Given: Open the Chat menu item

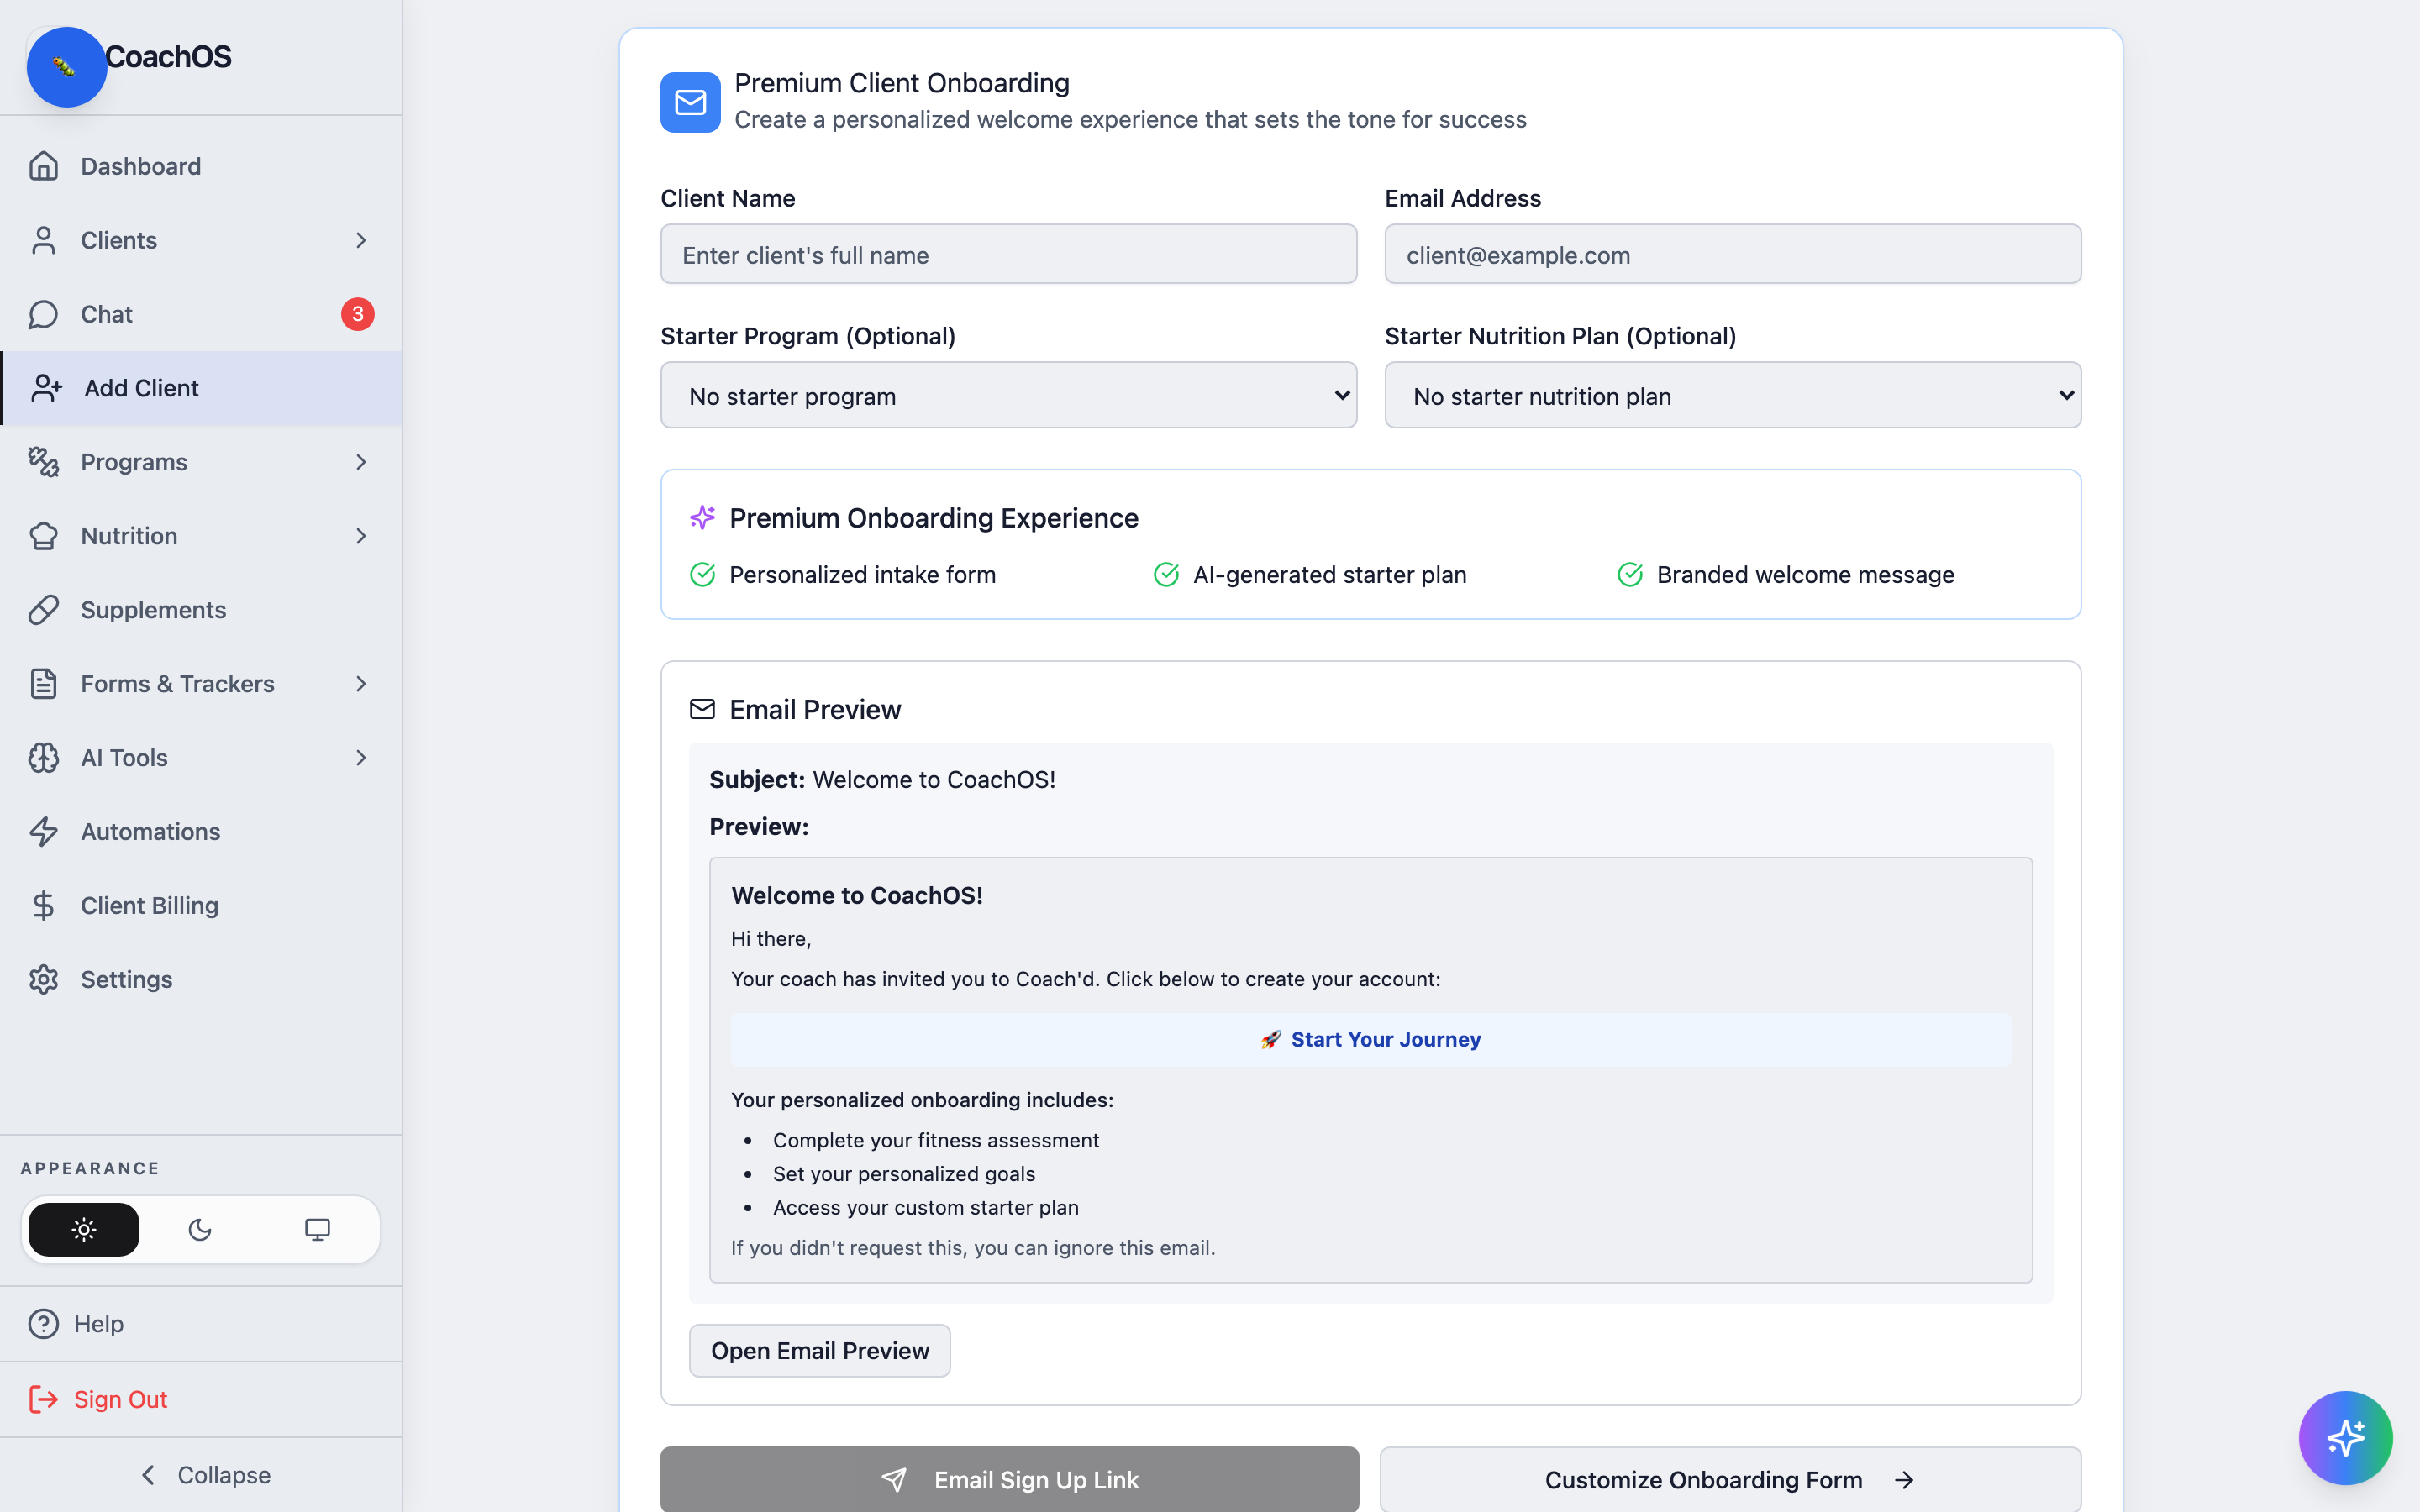Looking at the screenshot, I should coord(201,314).
